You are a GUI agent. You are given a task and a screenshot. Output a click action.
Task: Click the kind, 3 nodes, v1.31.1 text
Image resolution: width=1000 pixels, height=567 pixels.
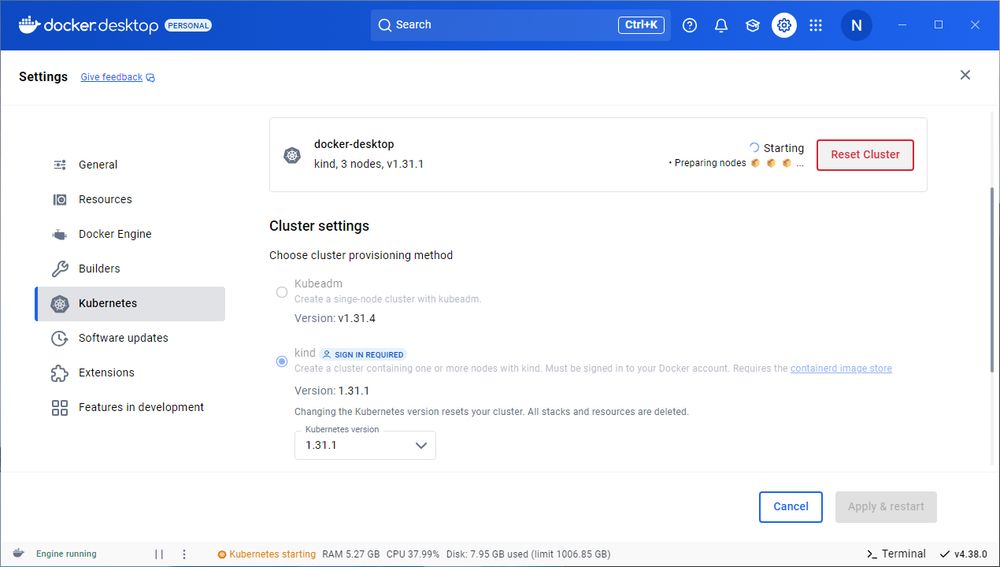tap(369, 164)
